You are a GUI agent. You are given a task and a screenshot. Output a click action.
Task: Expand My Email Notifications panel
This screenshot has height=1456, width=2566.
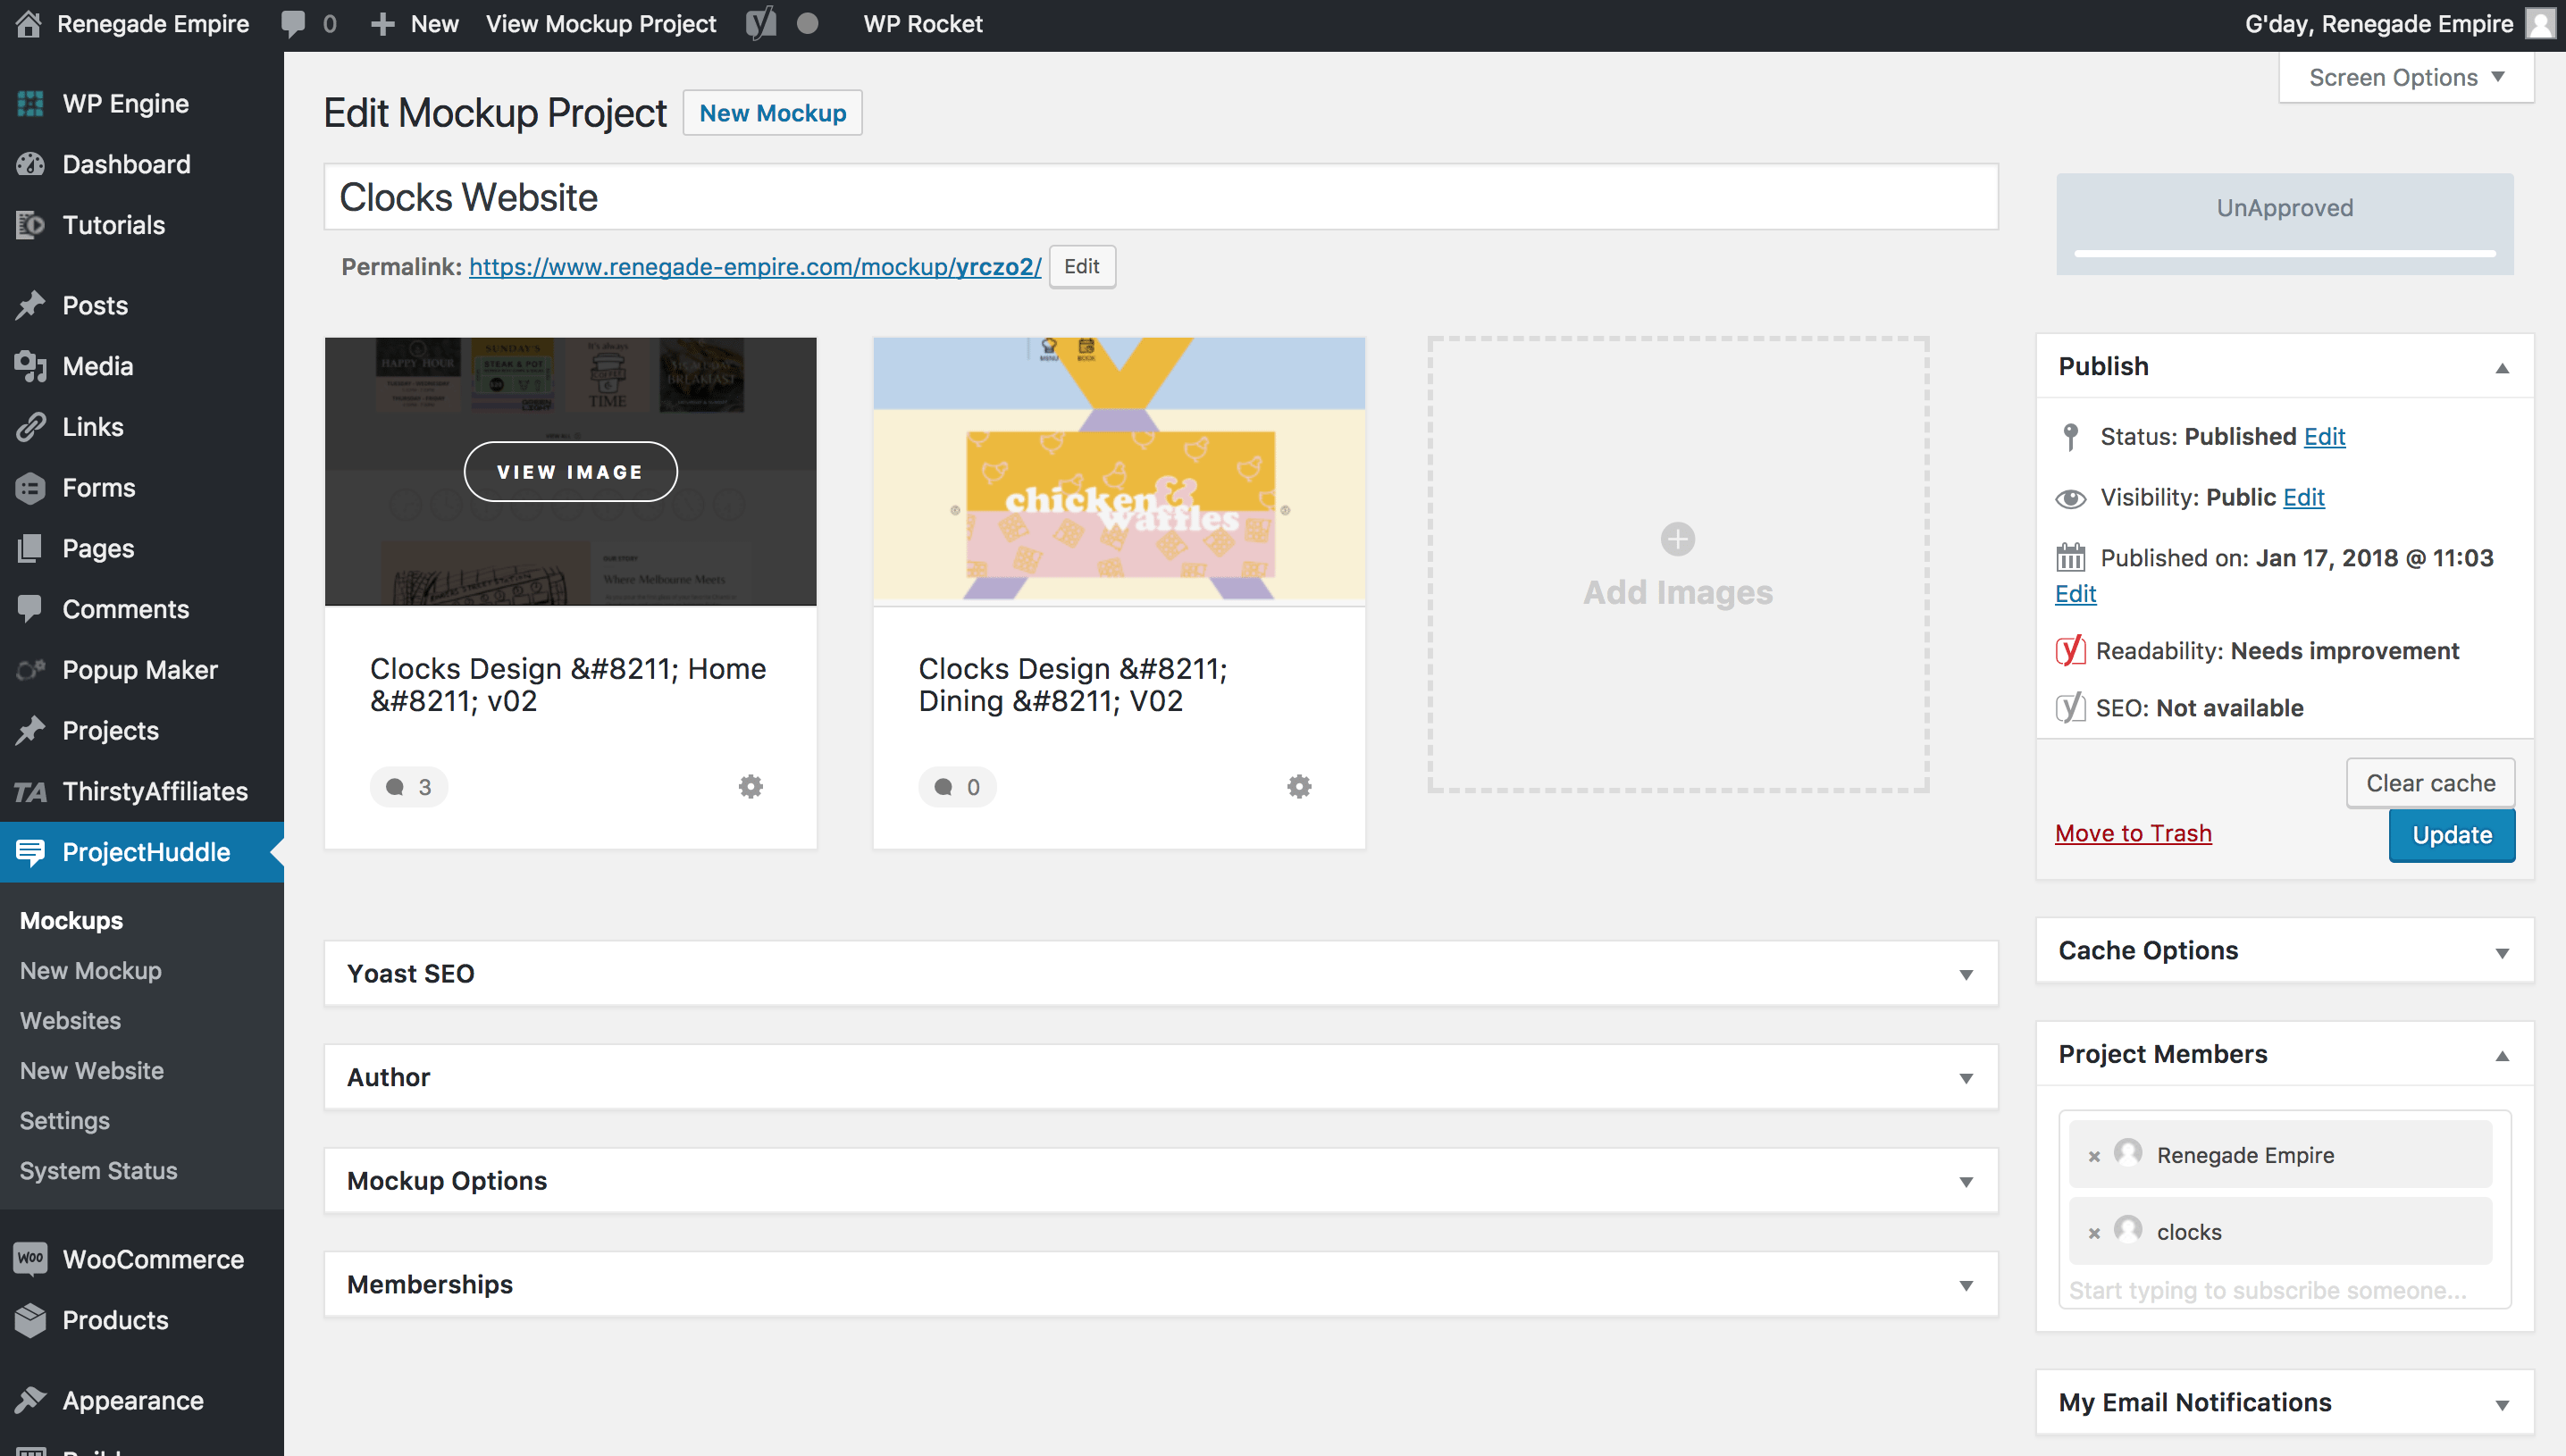coord(2501,1404)
